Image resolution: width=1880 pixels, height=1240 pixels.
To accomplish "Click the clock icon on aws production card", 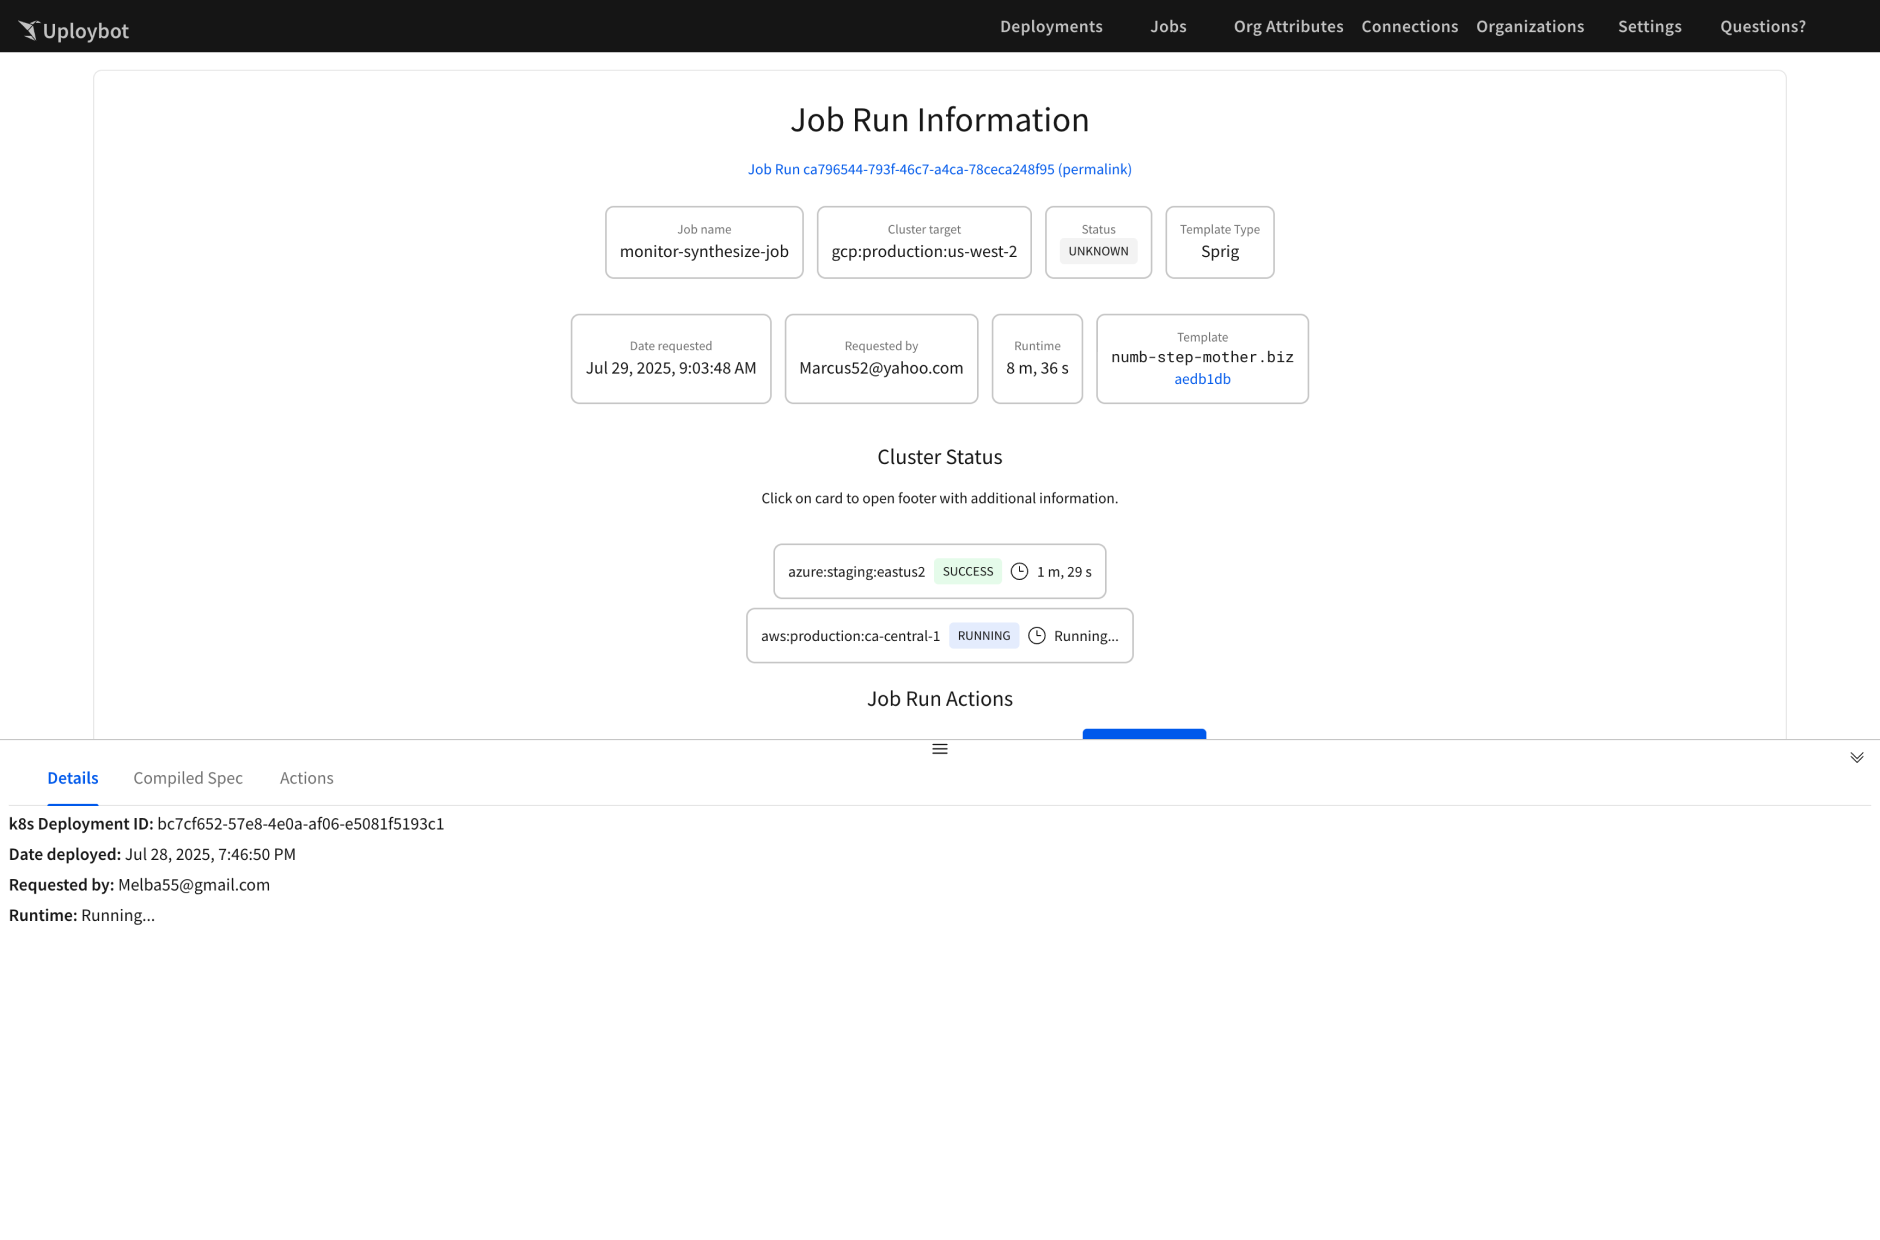I will (1037, 635).
